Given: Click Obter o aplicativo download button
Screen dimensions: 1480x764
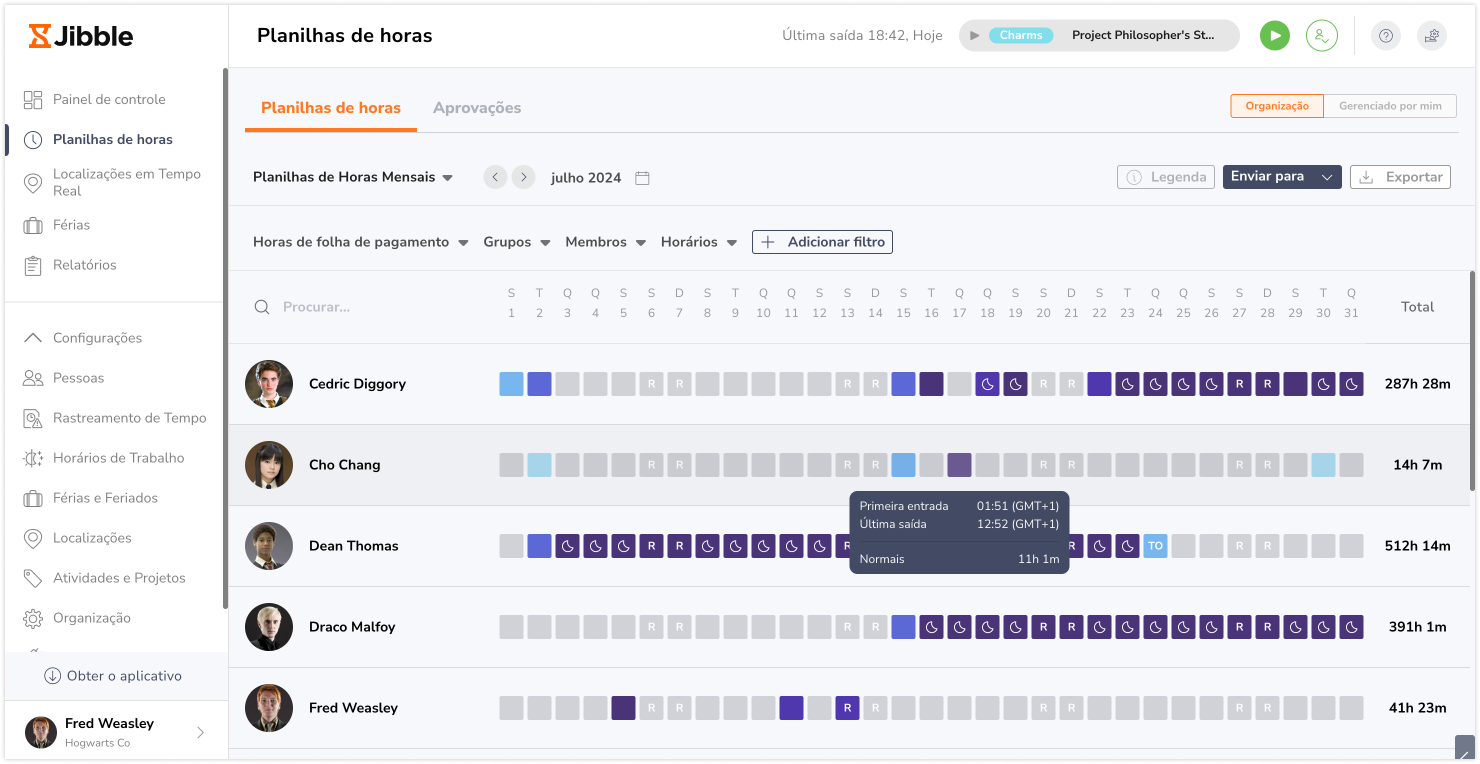Looking at the screenshot, I should coord(113,676).
